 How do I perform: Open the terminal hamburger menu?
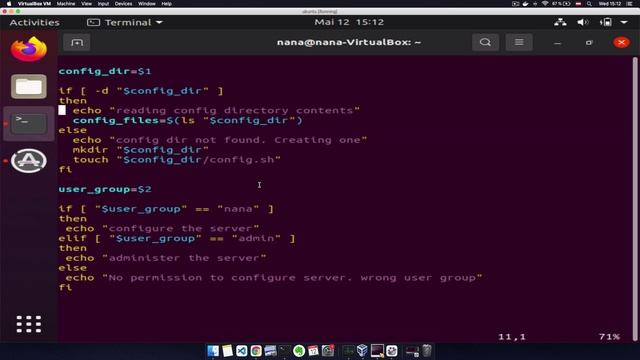pos(519,42)
